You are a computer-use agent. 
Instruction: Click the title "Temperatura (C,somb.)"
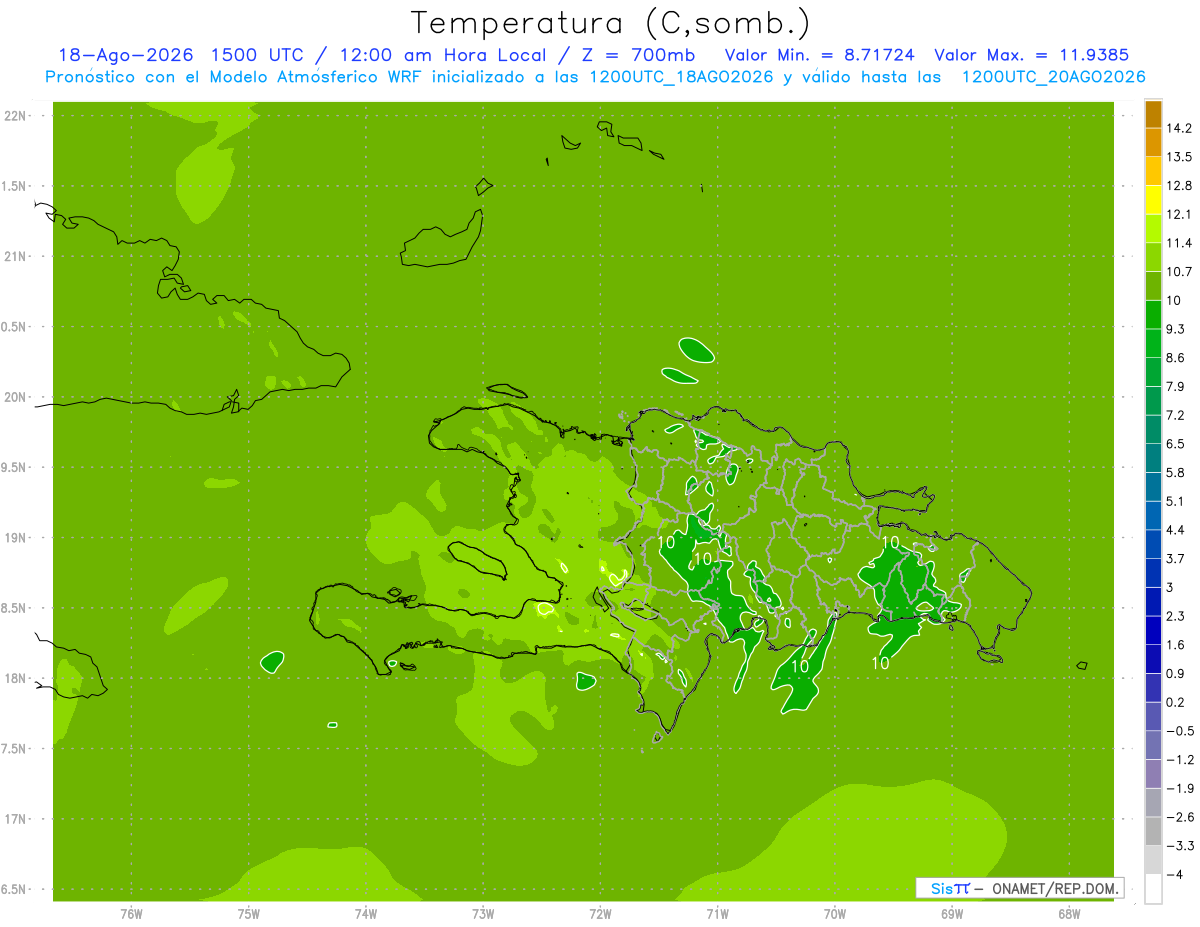pyautogui.click(x=610, y=23)
